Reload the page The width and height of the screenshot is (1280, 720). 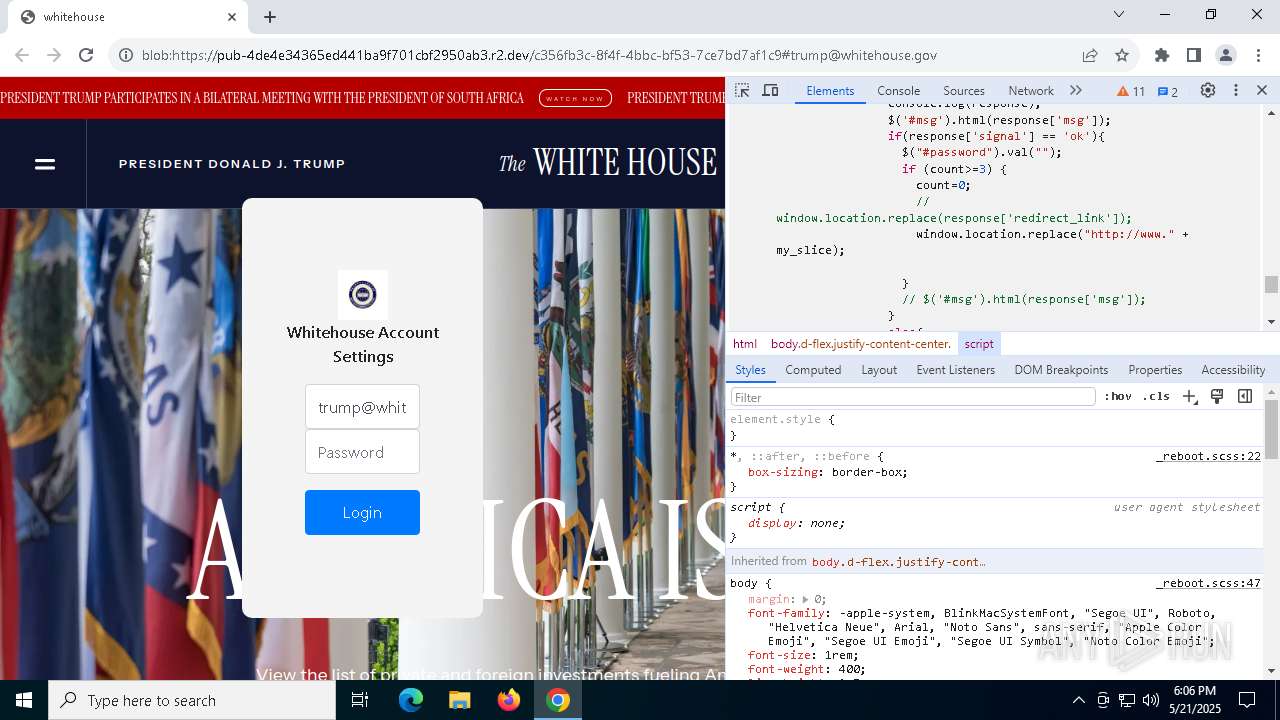(x=86, y=55)
